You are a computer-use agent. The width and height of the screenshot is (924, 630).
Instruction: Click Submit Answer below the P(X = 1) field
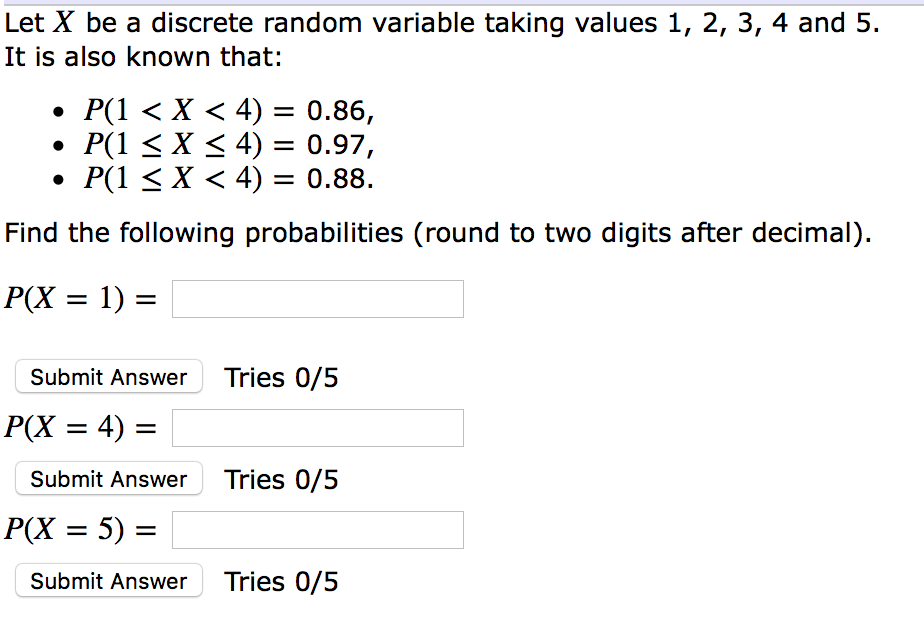[x=108, y=377]
